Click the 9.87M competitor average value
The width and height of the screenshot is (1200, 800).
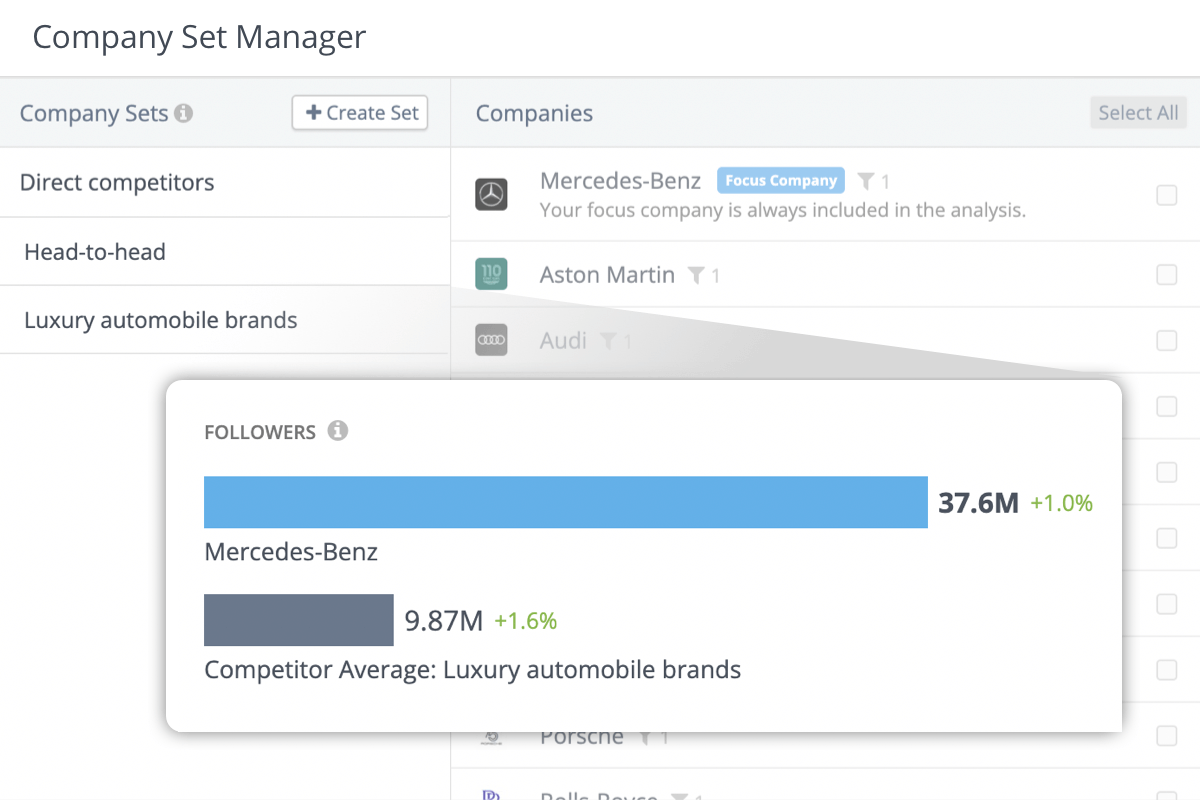pos(444,621)
